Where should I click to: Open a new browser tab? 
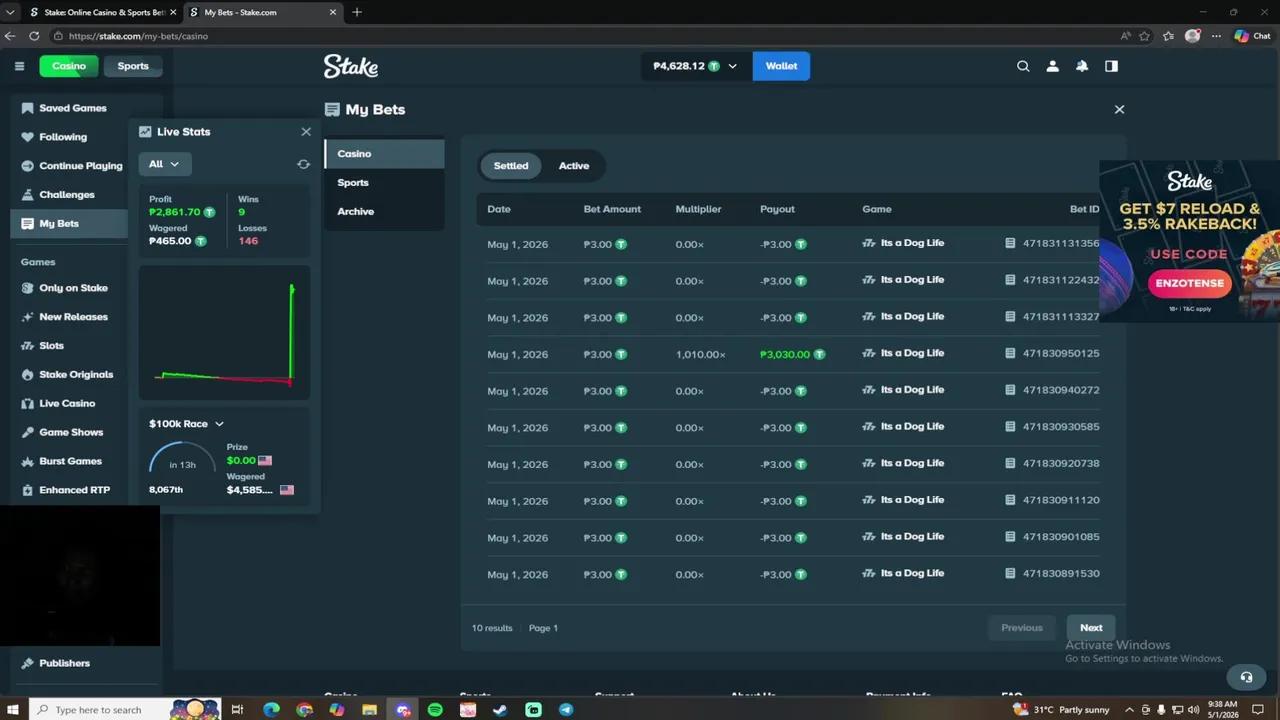pyautogui.click(x=357, y=12)
